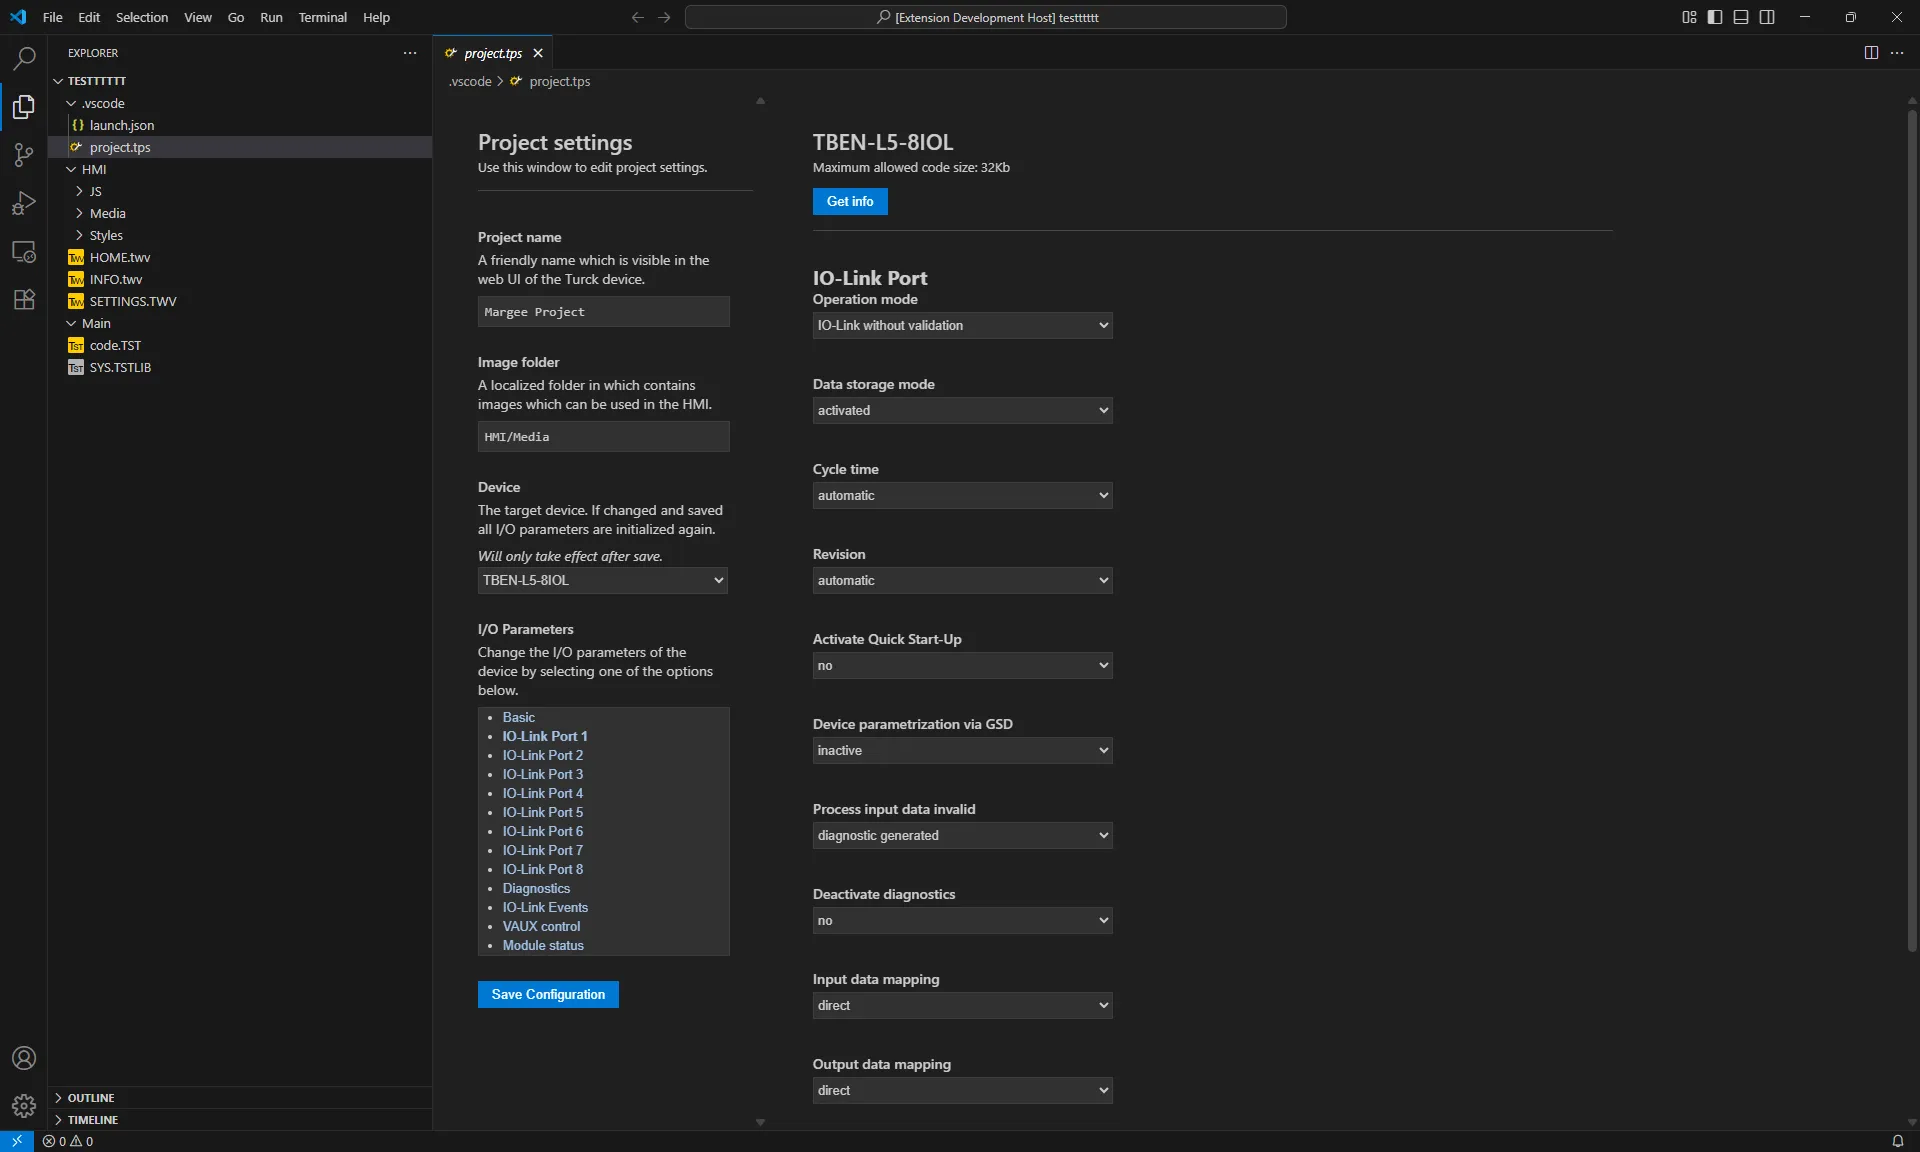Screen dimensions: 1920x1152
Task: Open Input data mapping dropdown
Action: [x=962, y=1005]
